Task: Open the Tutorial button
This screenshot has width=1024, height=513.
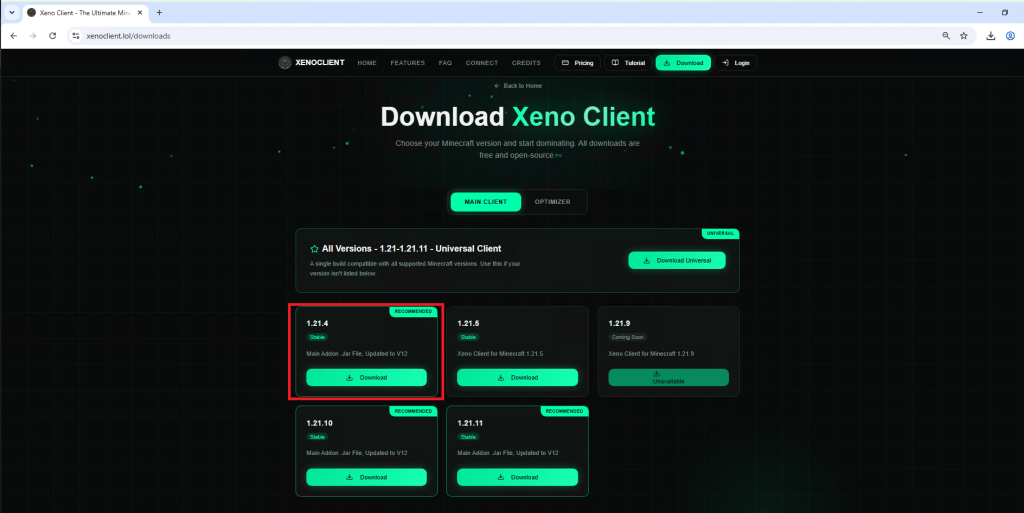Action: 629,63
